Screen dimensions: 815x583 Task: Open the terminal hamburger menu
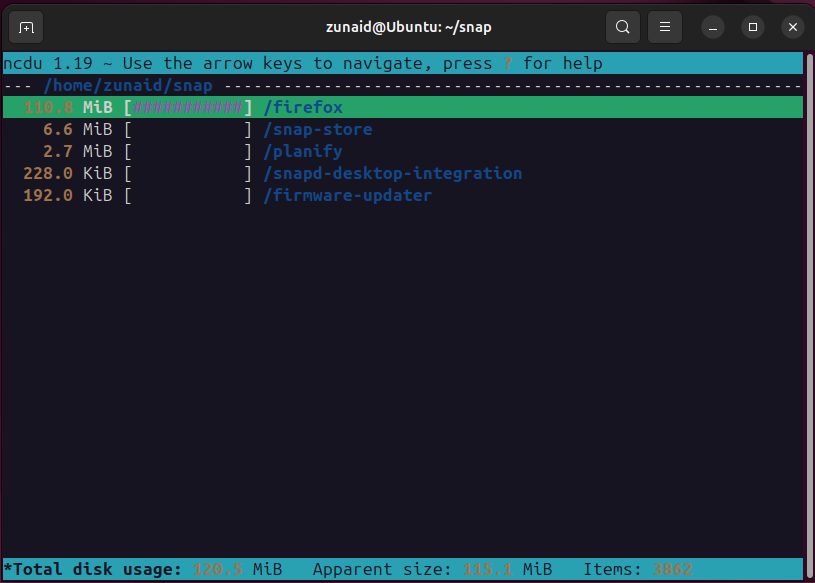(x=664, y=27)
